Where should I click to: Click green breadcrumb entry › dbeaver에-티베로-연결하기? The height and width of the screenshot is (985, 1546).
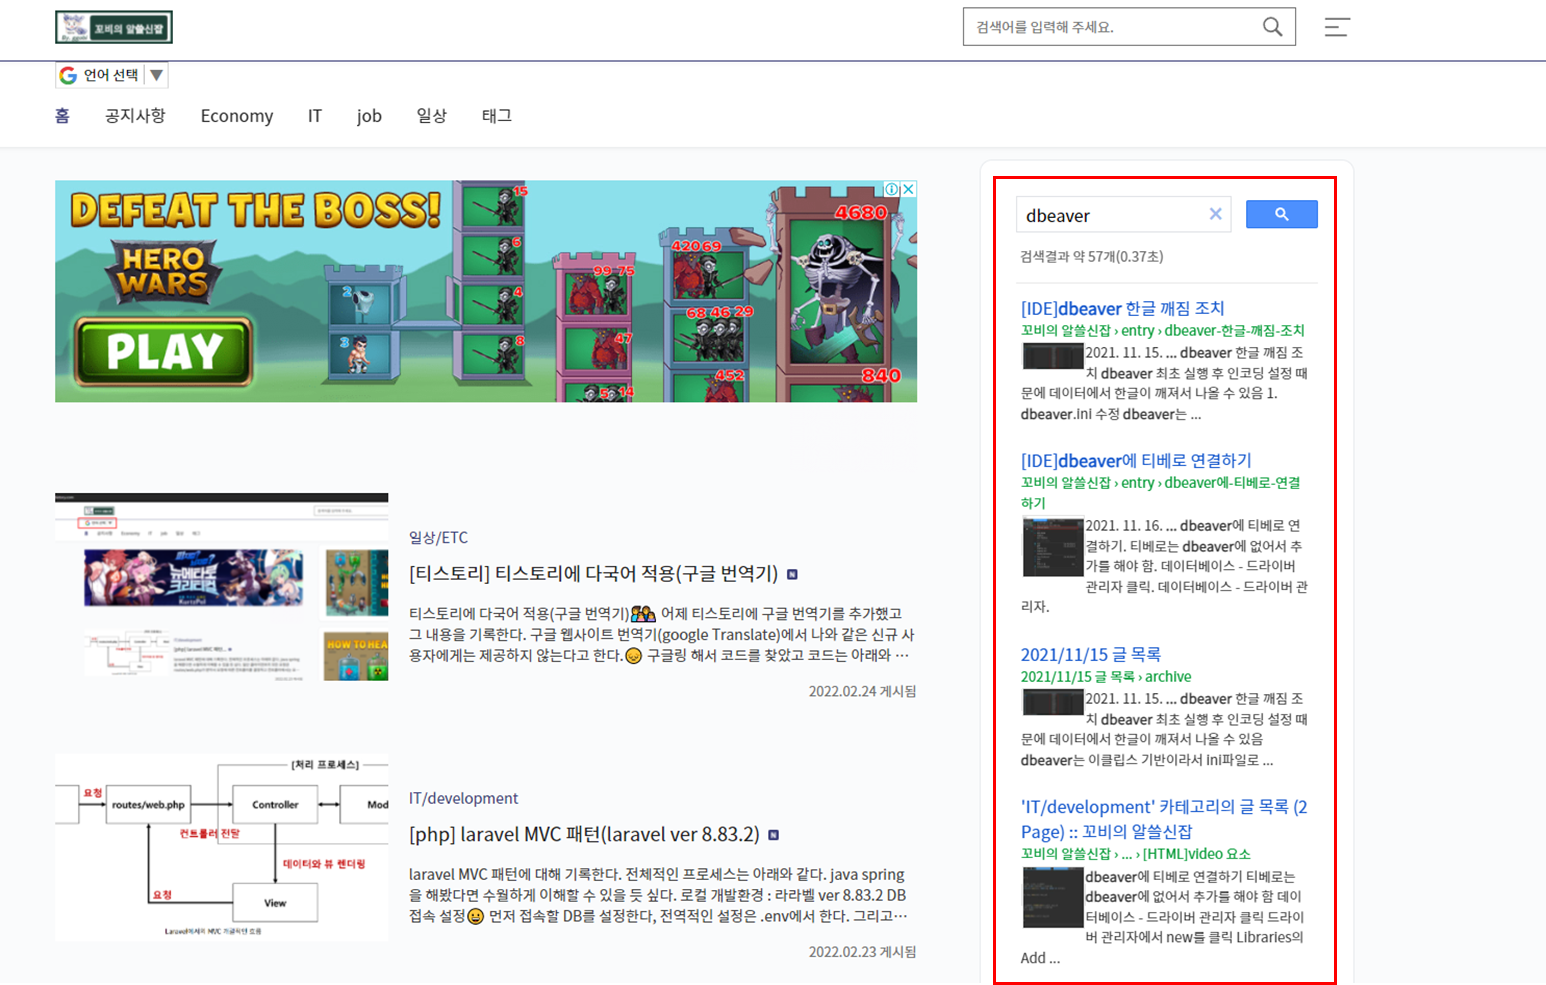pos(1160,492)
